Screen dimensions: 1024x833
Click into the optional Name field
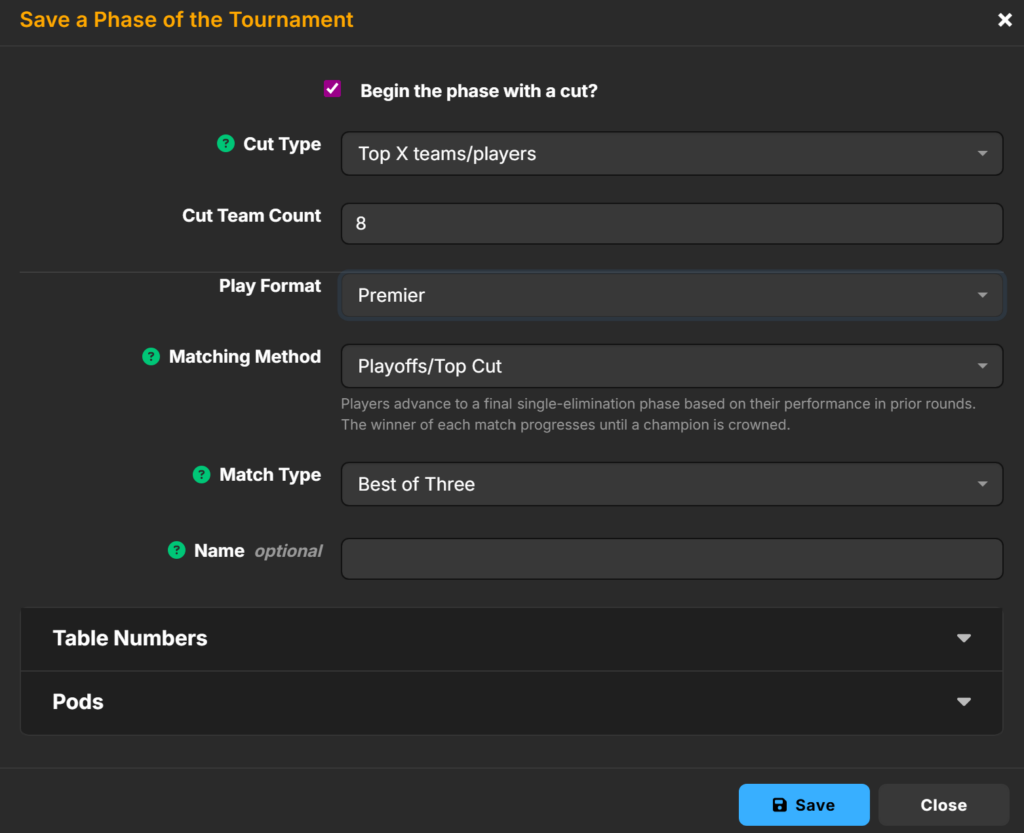(671, 559)
